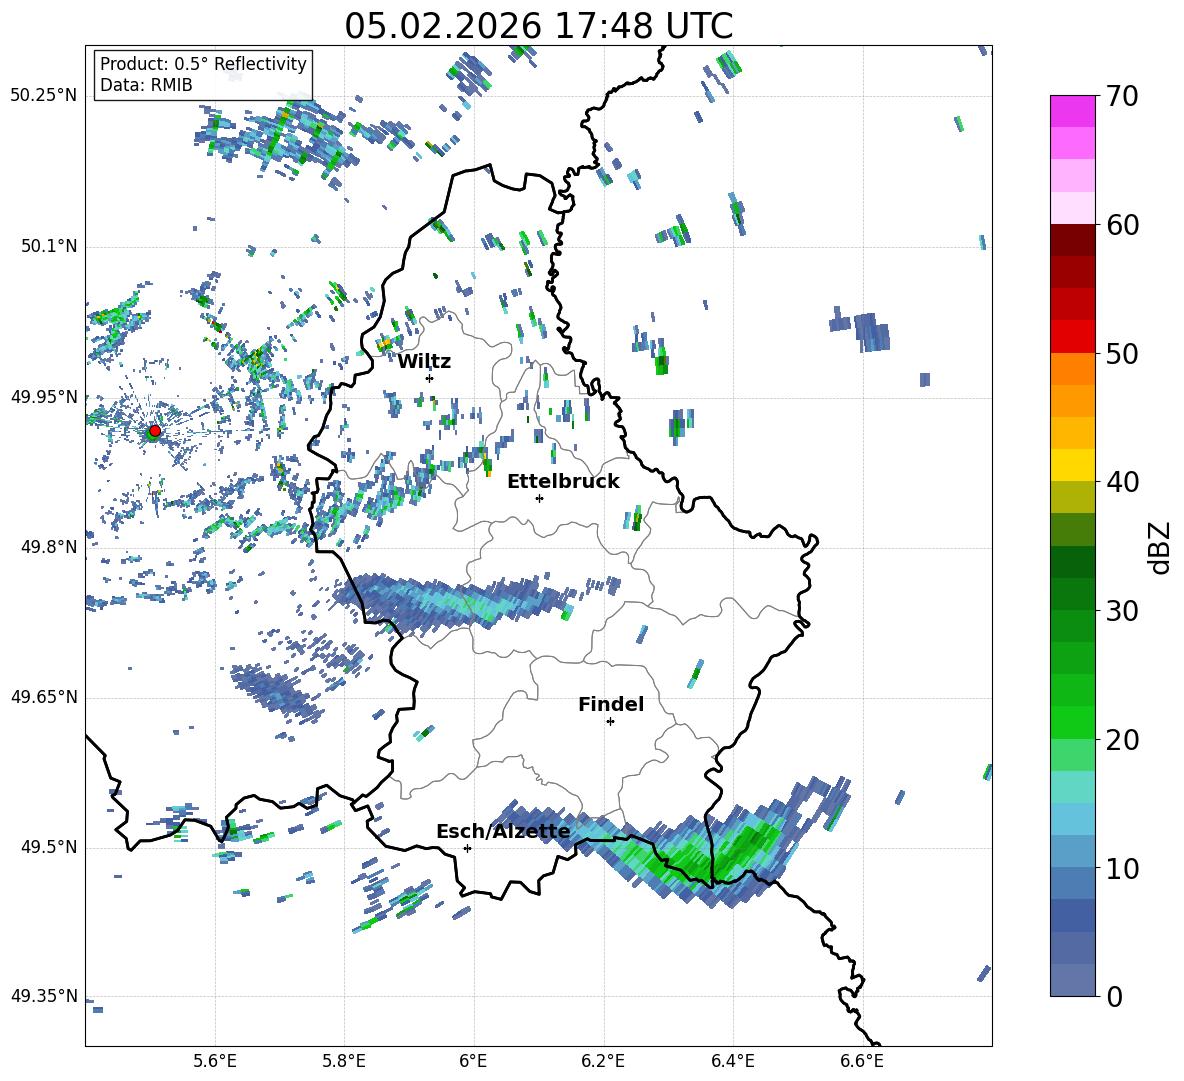The width and height of the screenshot is (1184, 1081).
Task: Click the orange colorbar segment near 50
Action: coord(1072,369)
